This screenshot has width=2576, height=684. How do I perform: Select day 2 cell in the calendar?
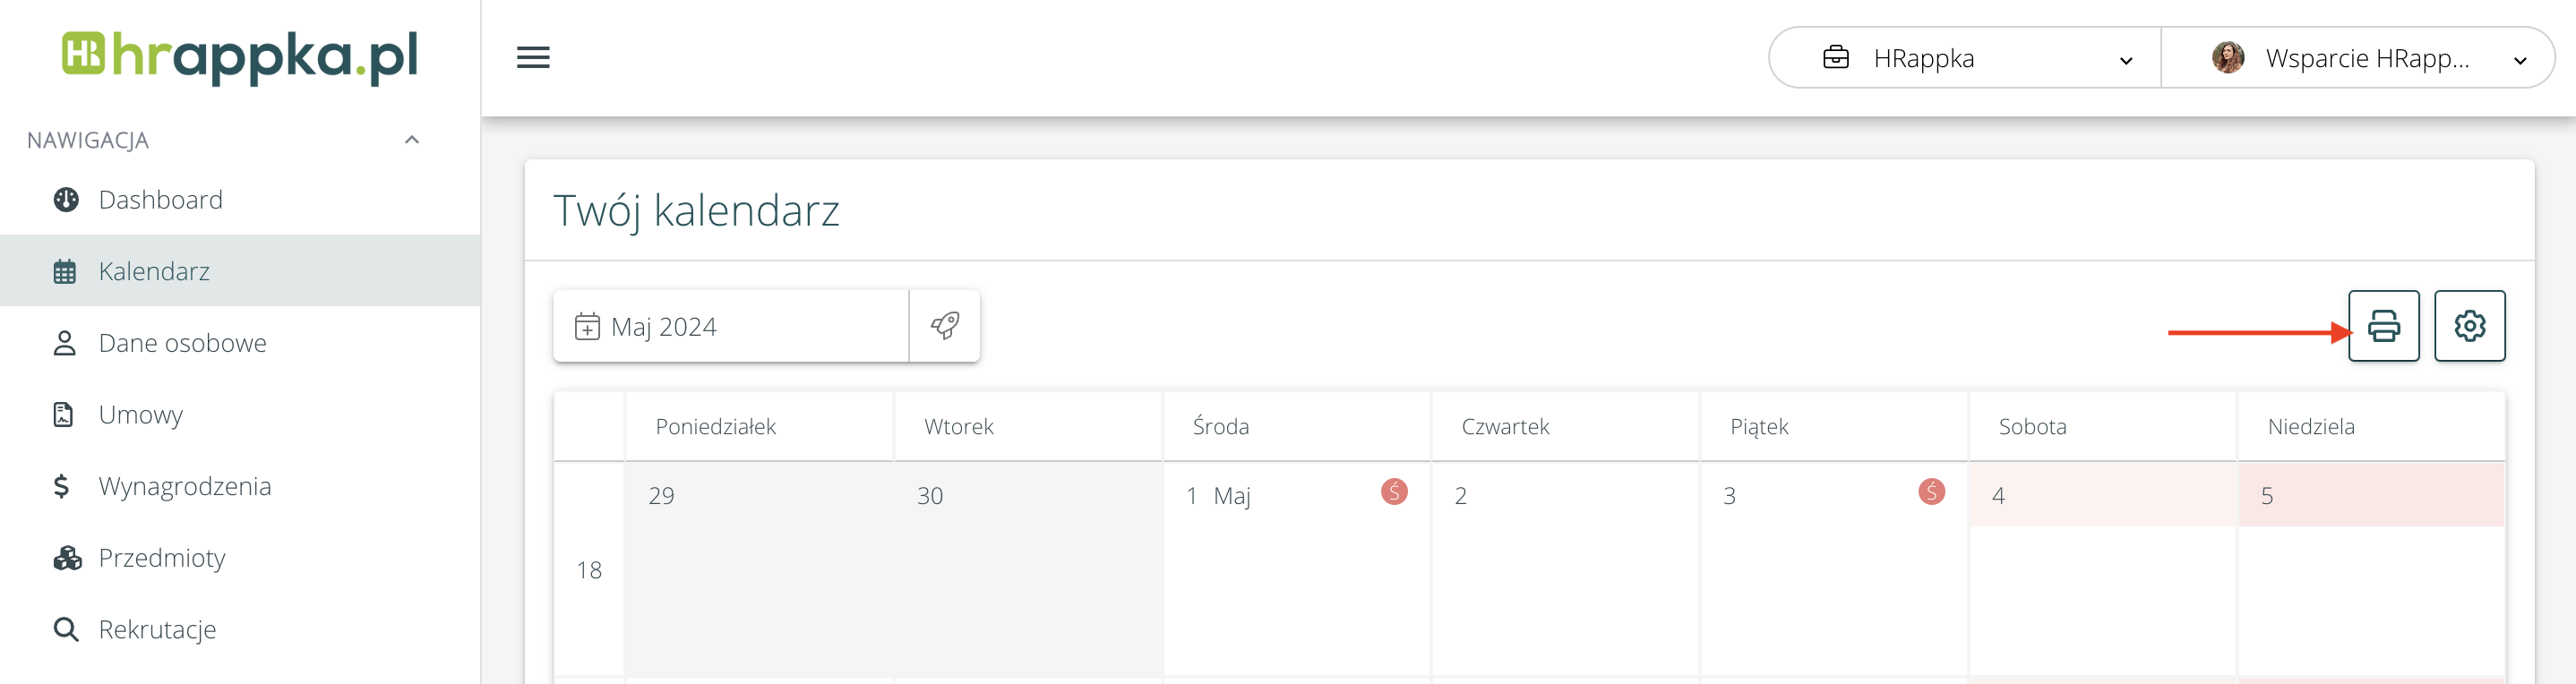(1564, 570)
